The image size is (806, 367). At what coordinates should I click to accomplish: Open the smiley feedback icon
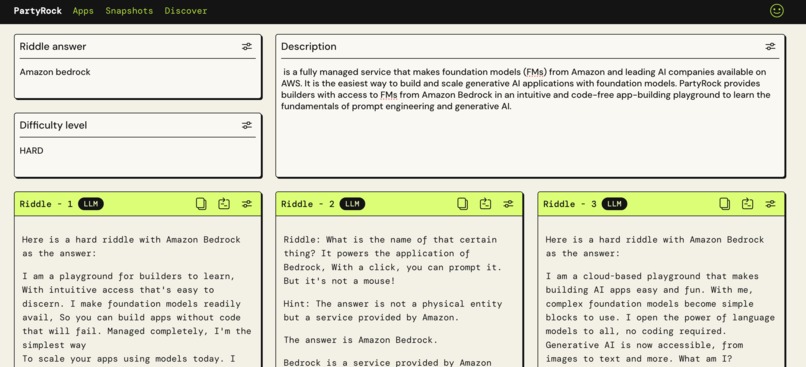777,11
